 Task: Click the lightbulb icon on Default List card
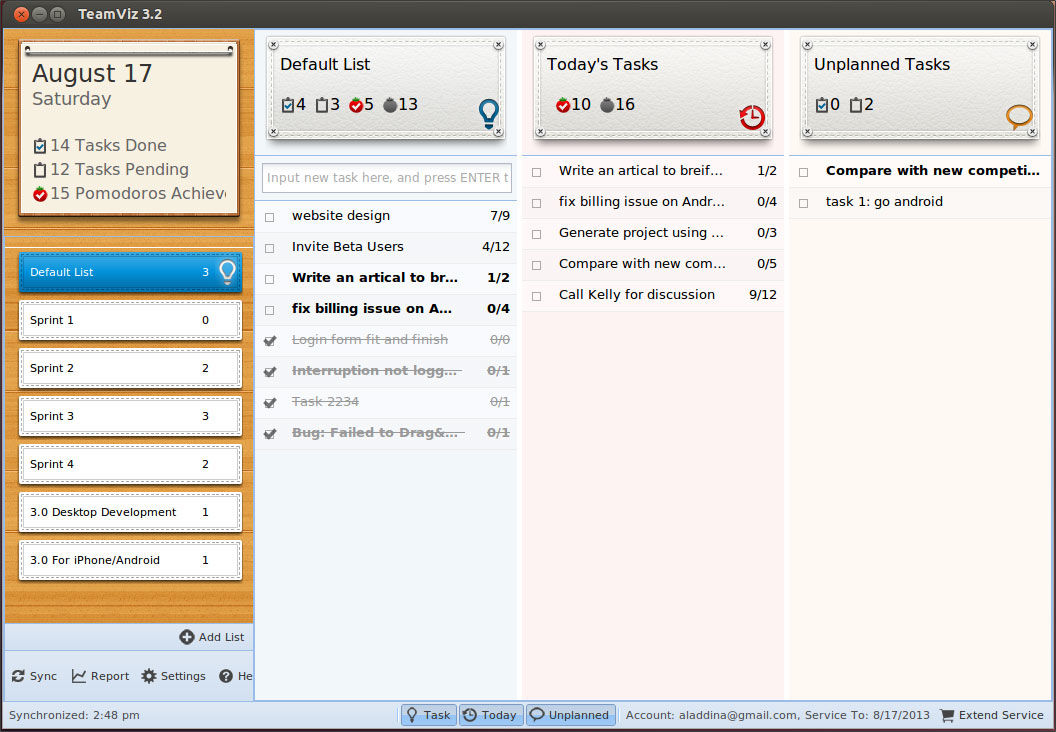(488, 113)
